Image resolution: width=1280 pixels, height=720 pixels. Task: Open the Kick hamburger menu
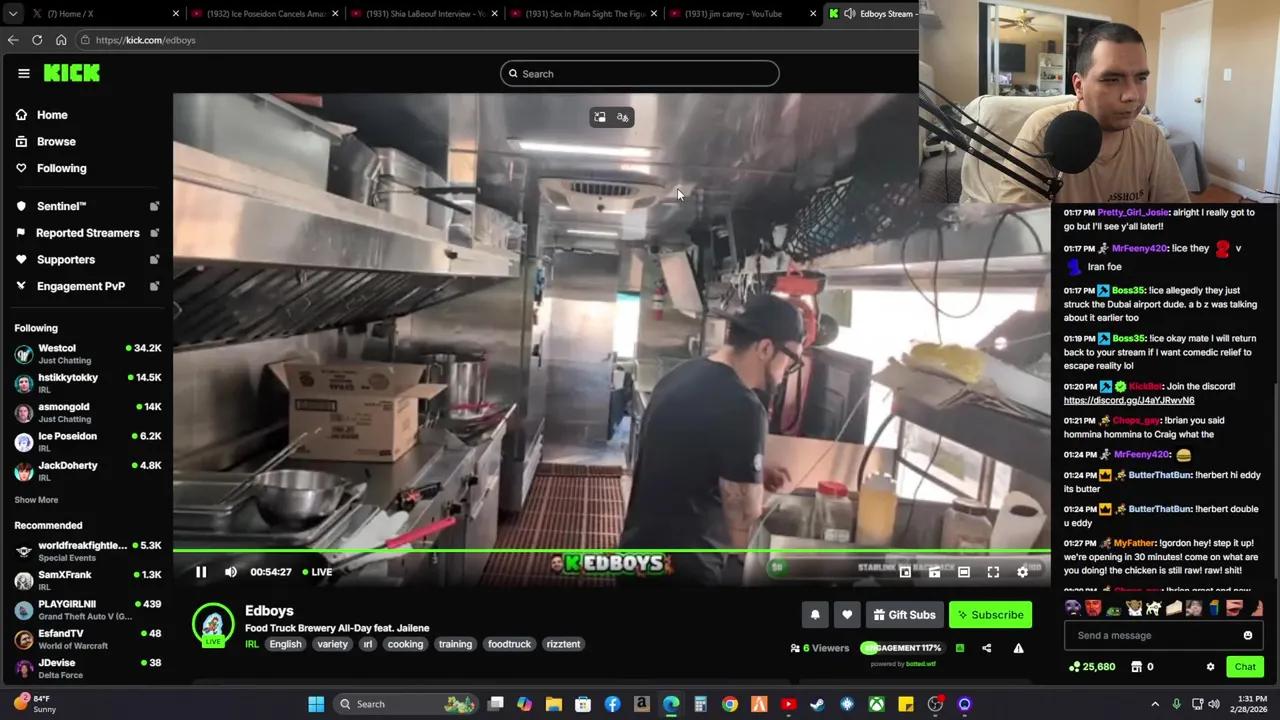(24, 73)
